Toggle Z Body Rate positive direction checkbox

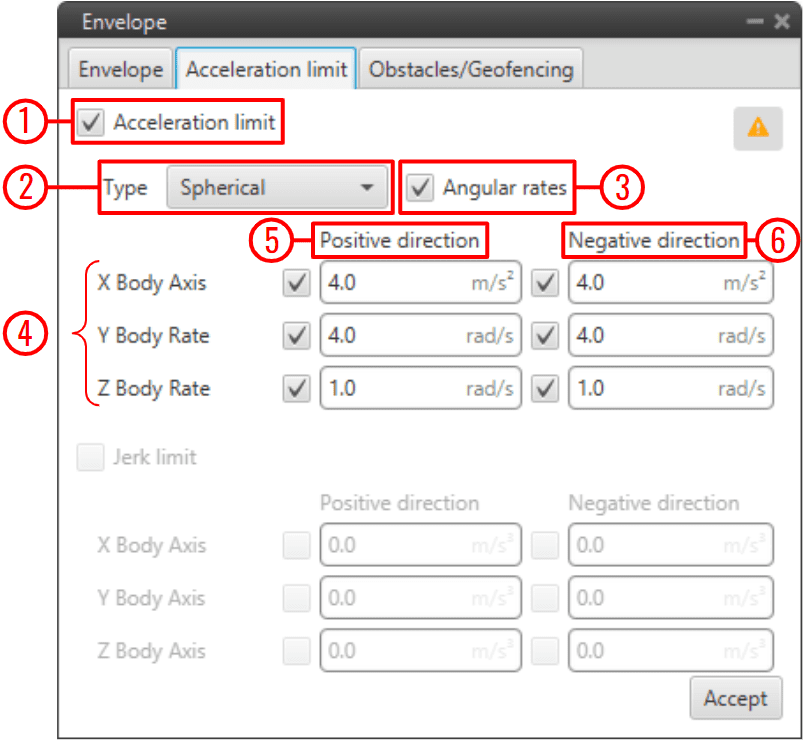[x=297, y=389]
